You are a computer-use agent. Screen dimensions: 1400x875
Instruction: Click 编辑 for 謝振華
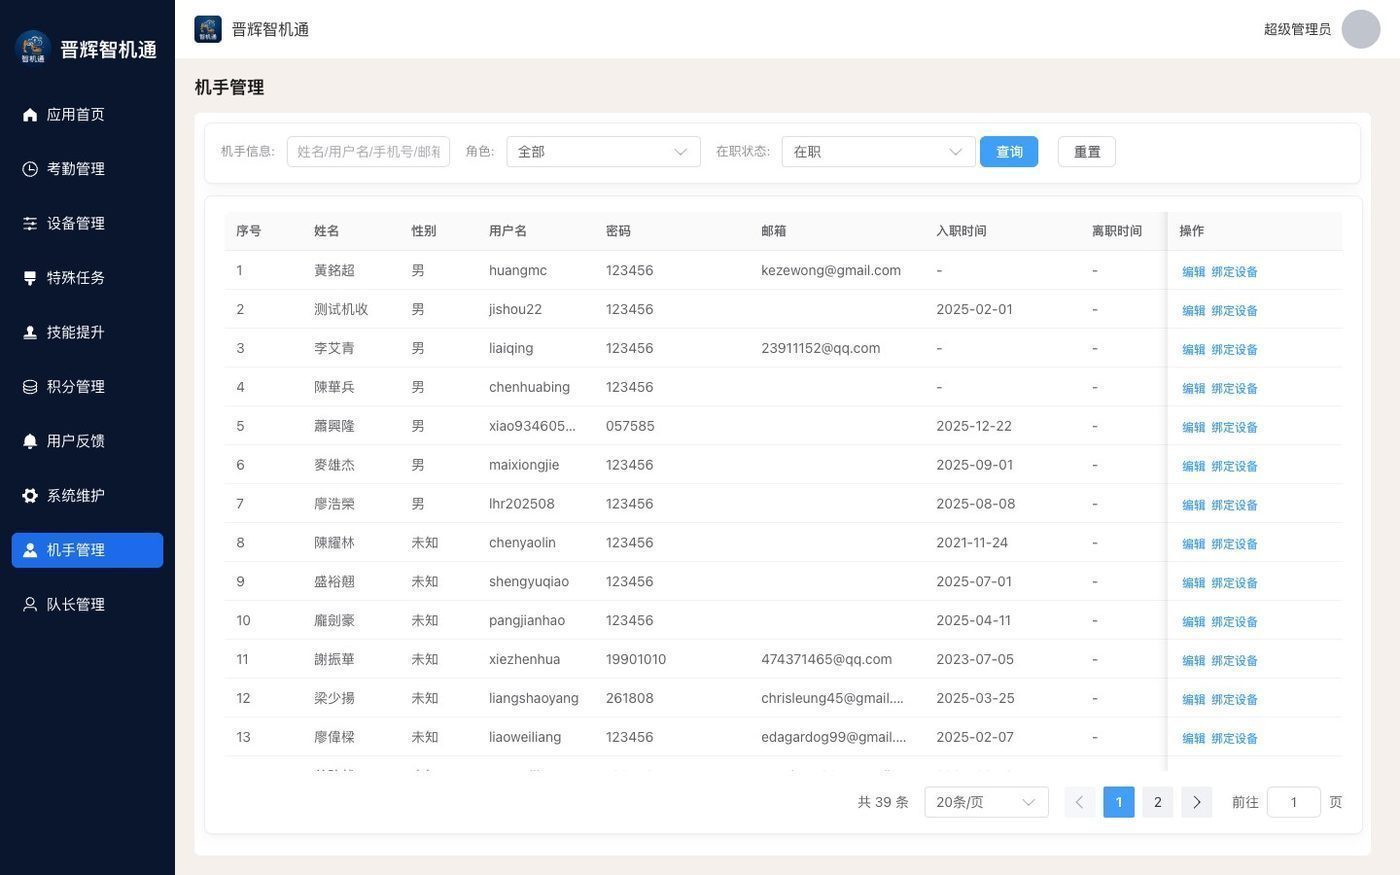tap(1194, 661)
